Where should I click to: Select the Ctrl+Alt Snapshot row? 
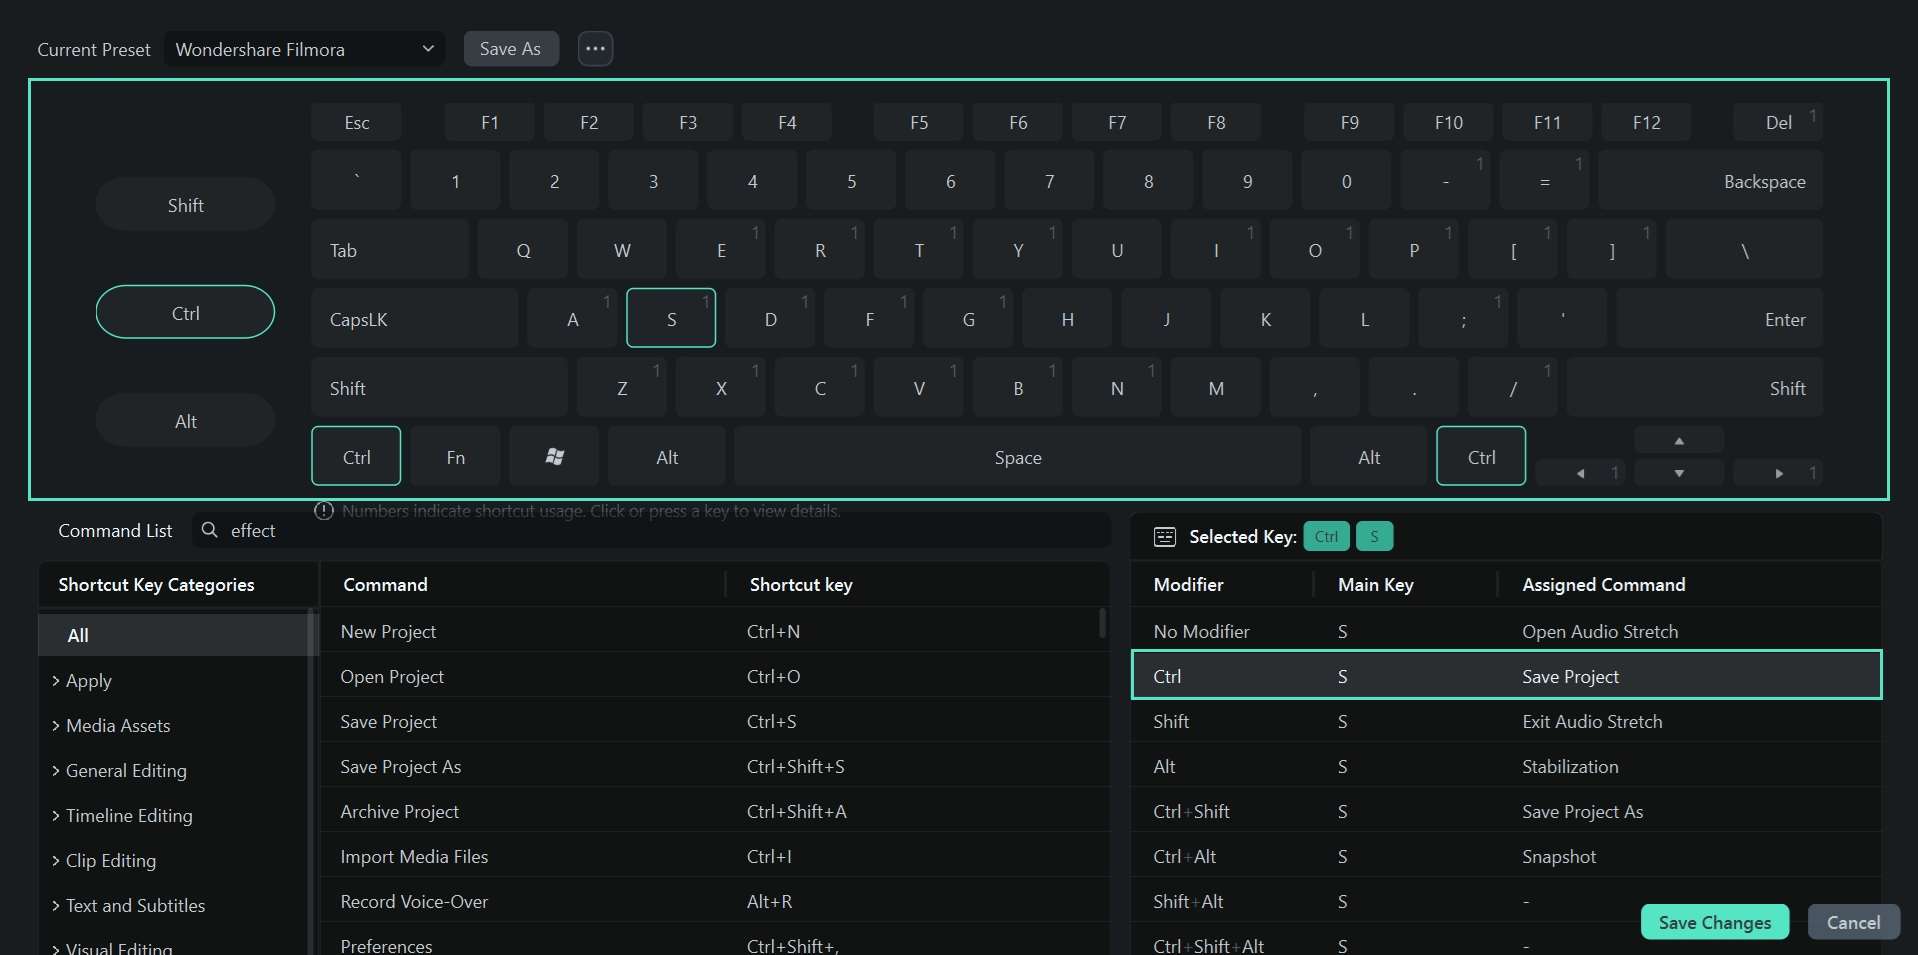(x=1506, y=856)
